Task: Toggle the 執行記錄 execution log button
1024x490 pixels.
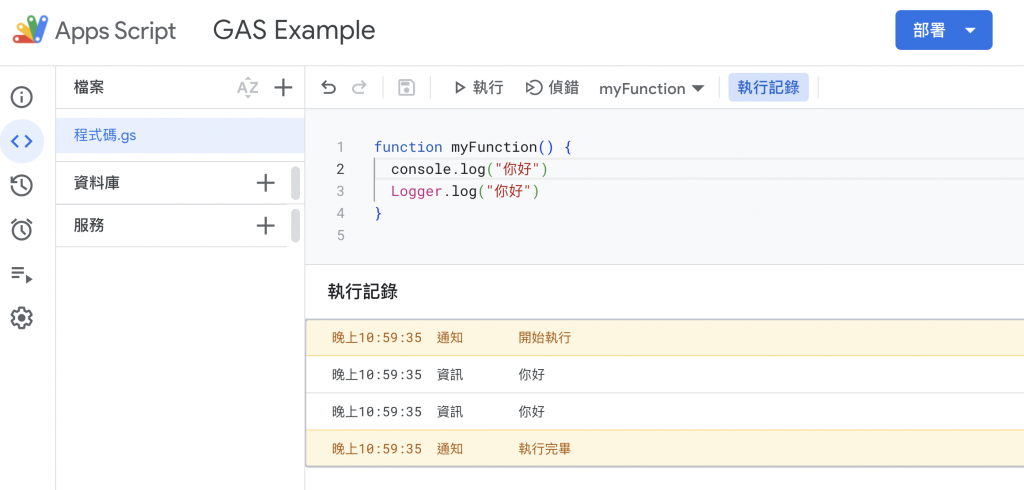Action: point(768,88)
